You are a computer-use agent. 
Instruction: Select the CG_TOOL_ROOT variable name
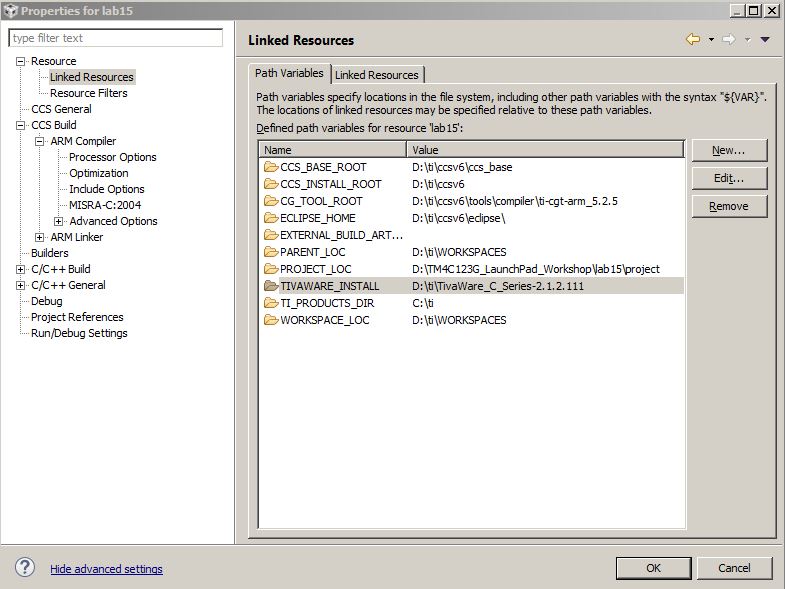321,201
